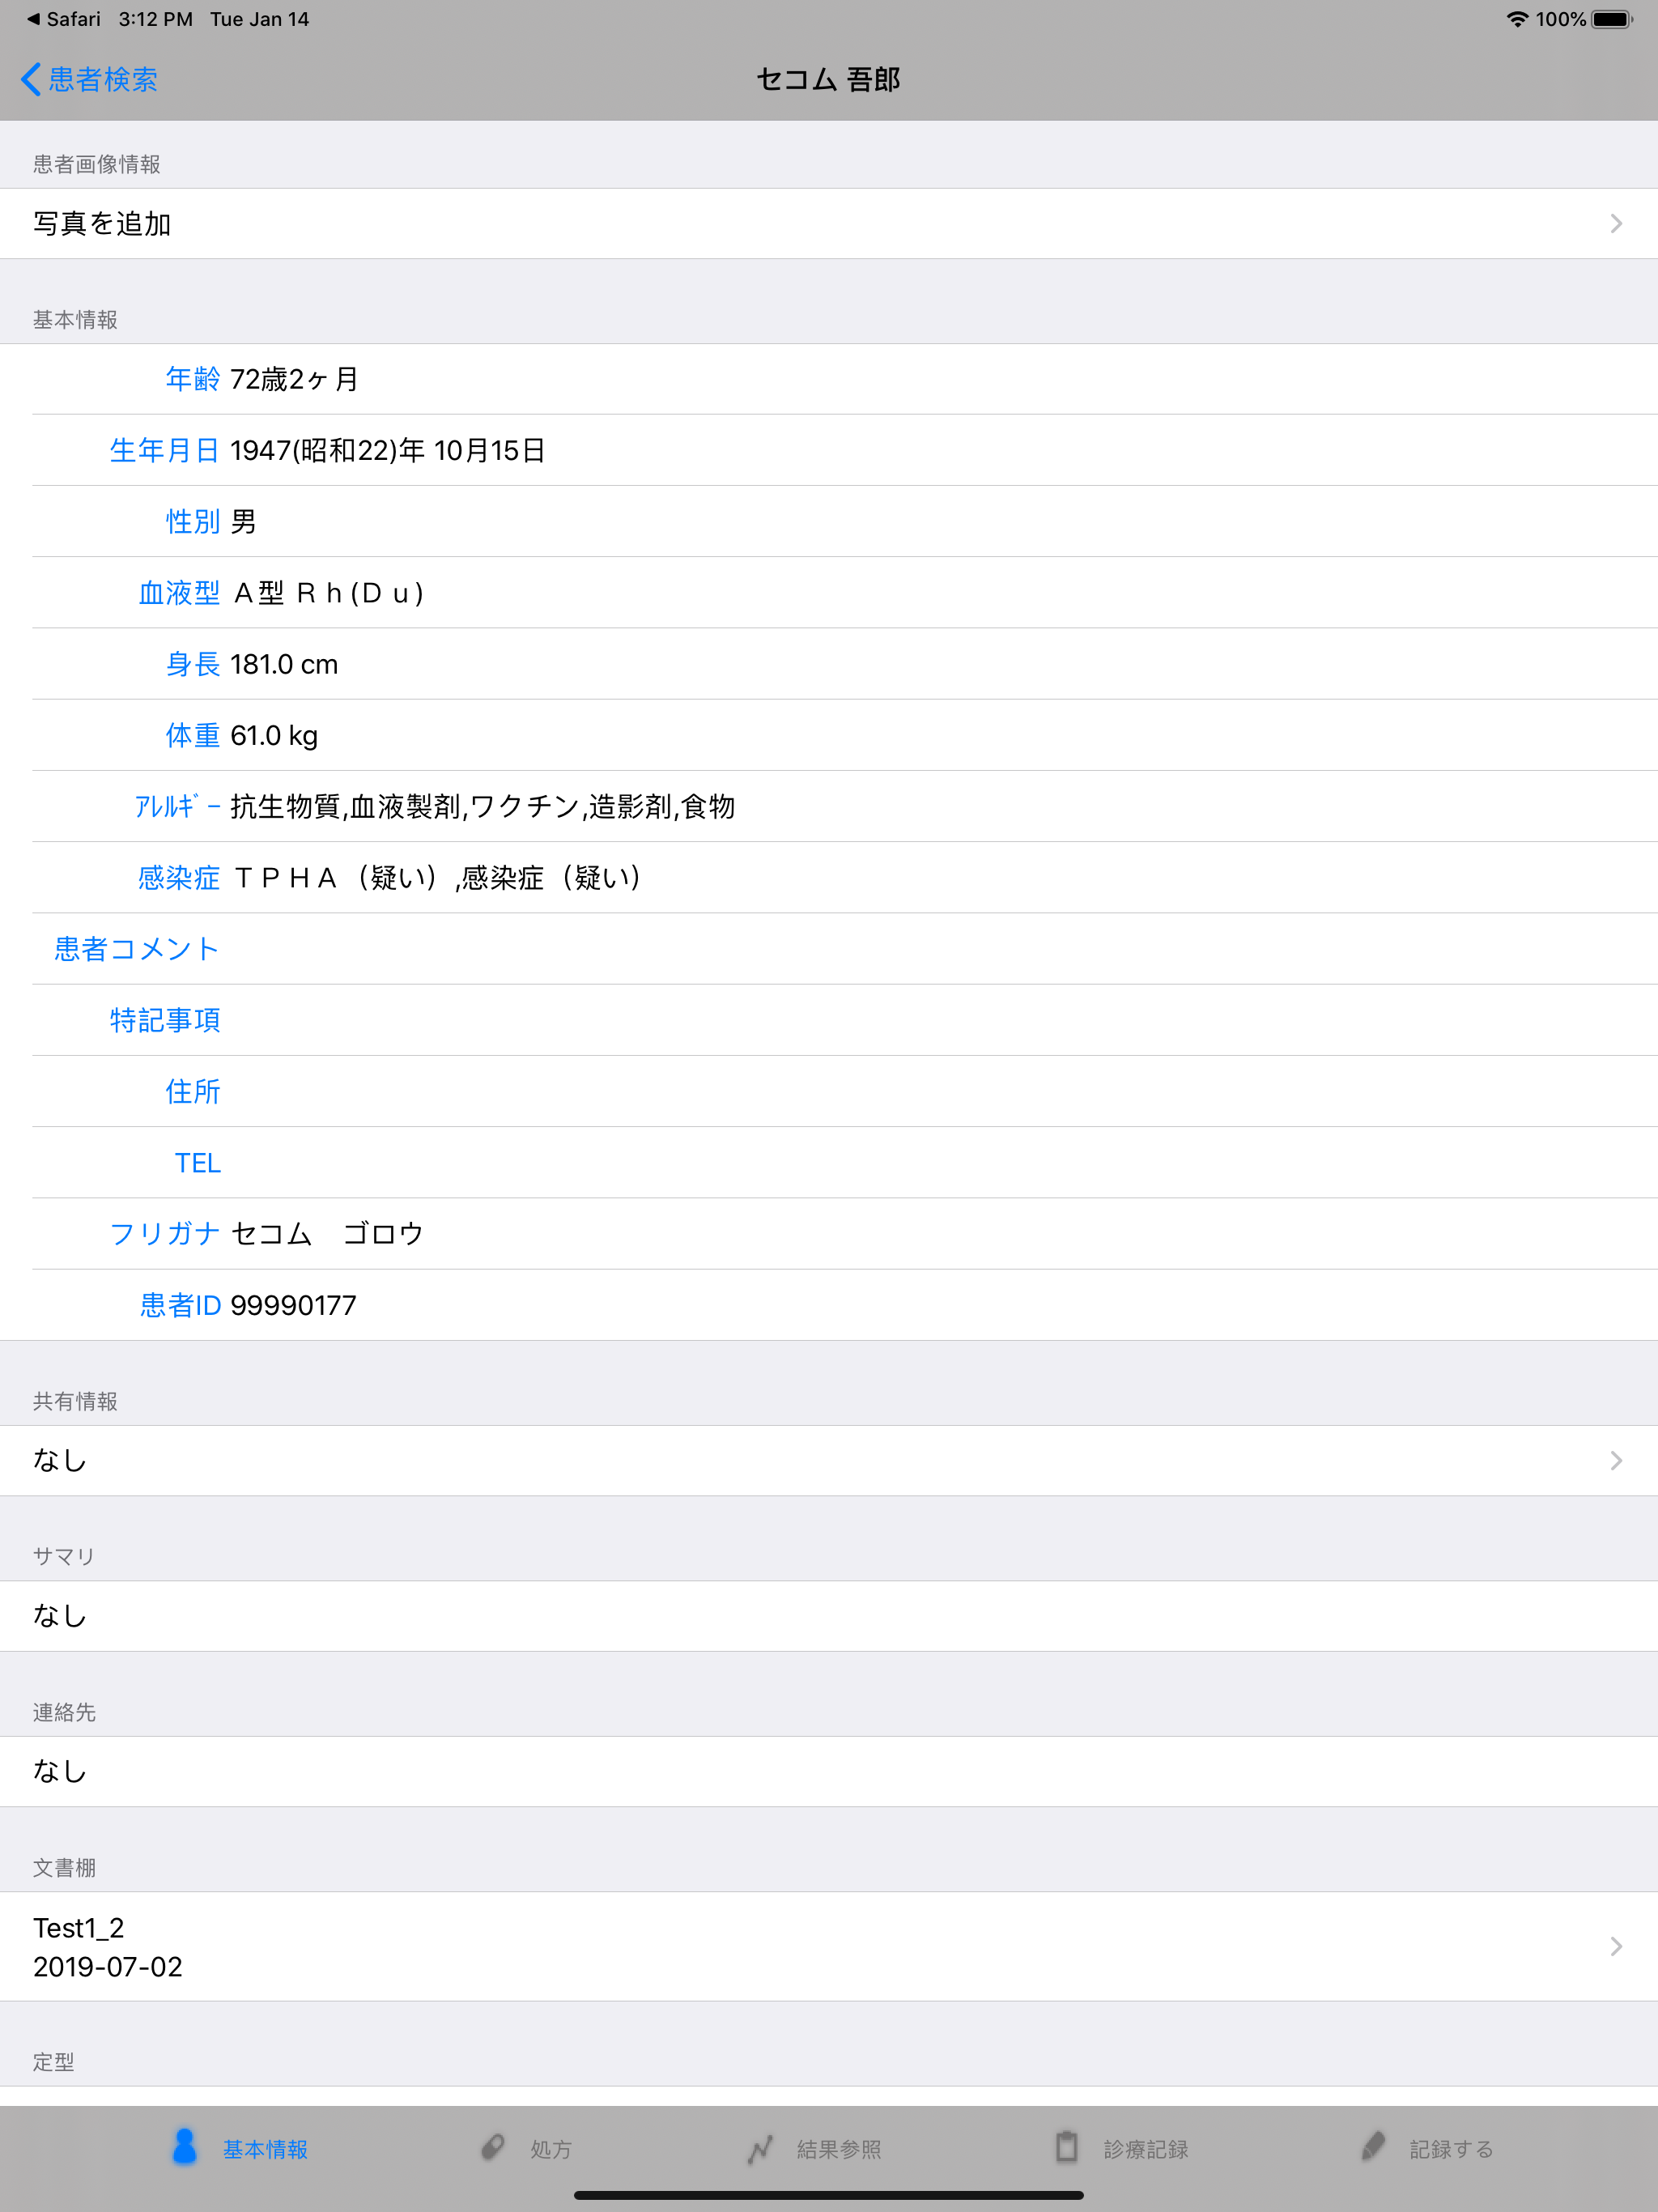Select the 特記事項 row label
This screenshot has height=2212, width=1658.
click(165, 1020)
